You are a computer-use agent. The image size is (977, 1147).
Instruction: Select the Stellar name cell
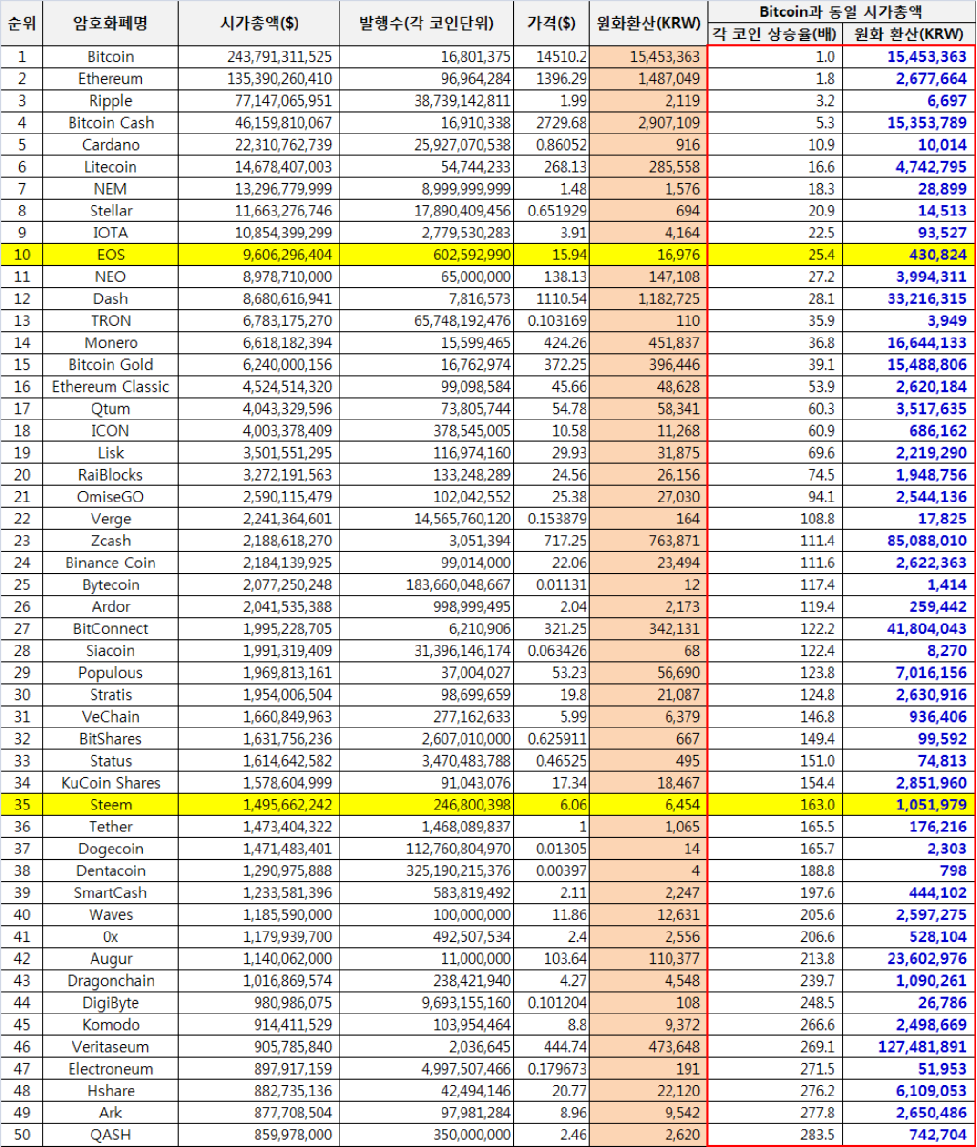[x=110, y=211]
